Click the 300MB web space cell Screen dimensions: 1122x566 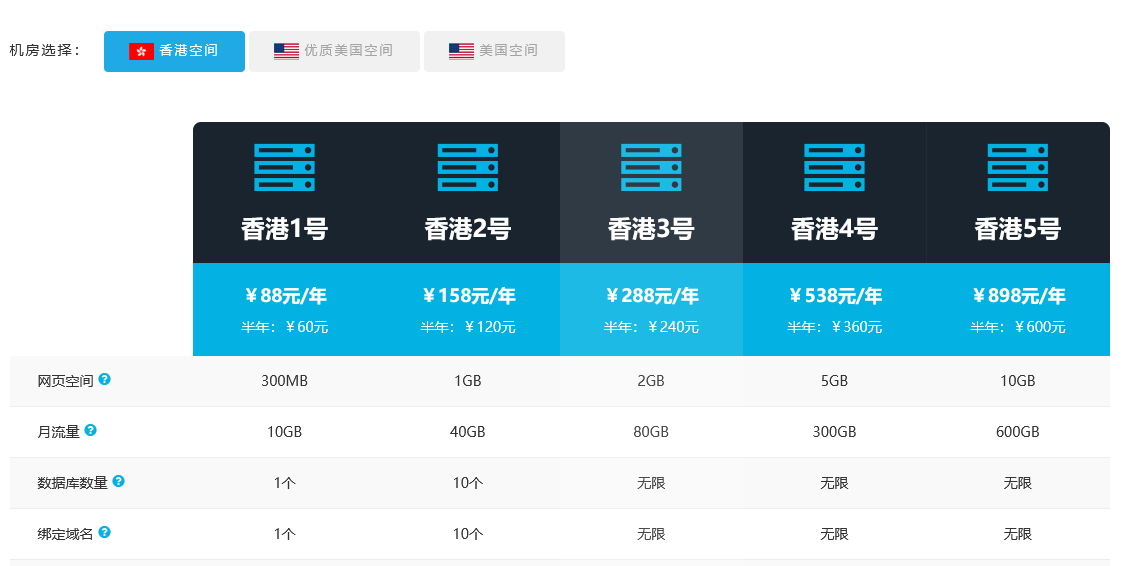click(285, 381)
